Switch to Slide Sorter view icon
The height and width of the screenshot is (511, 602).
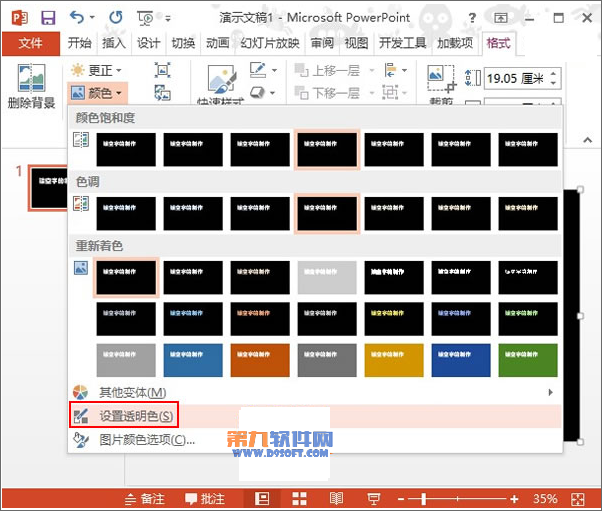tap(299, 499)
